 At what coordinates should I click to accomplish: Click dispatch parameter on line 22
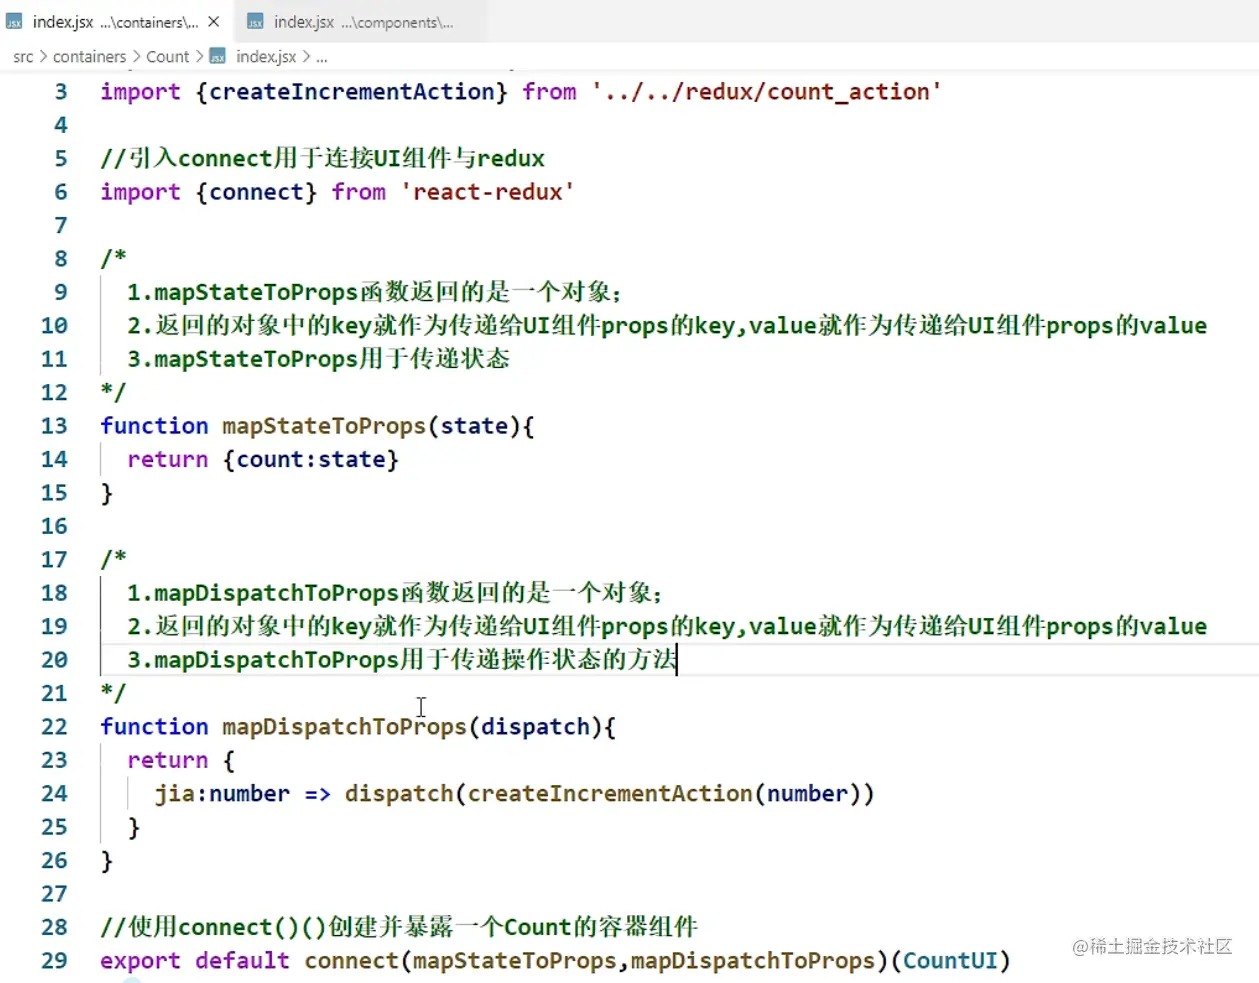pos(535,727)
